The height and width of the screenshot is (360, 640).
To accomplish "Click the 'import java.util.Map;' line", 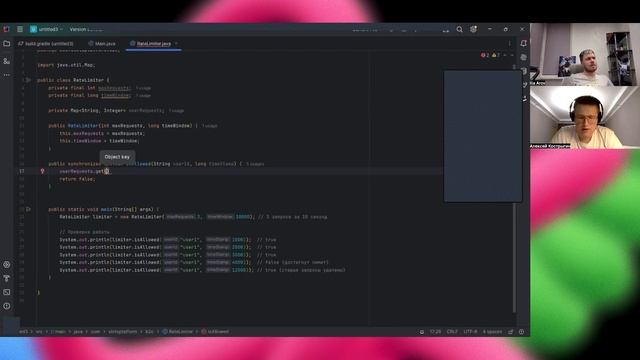I will click(66, 65).
